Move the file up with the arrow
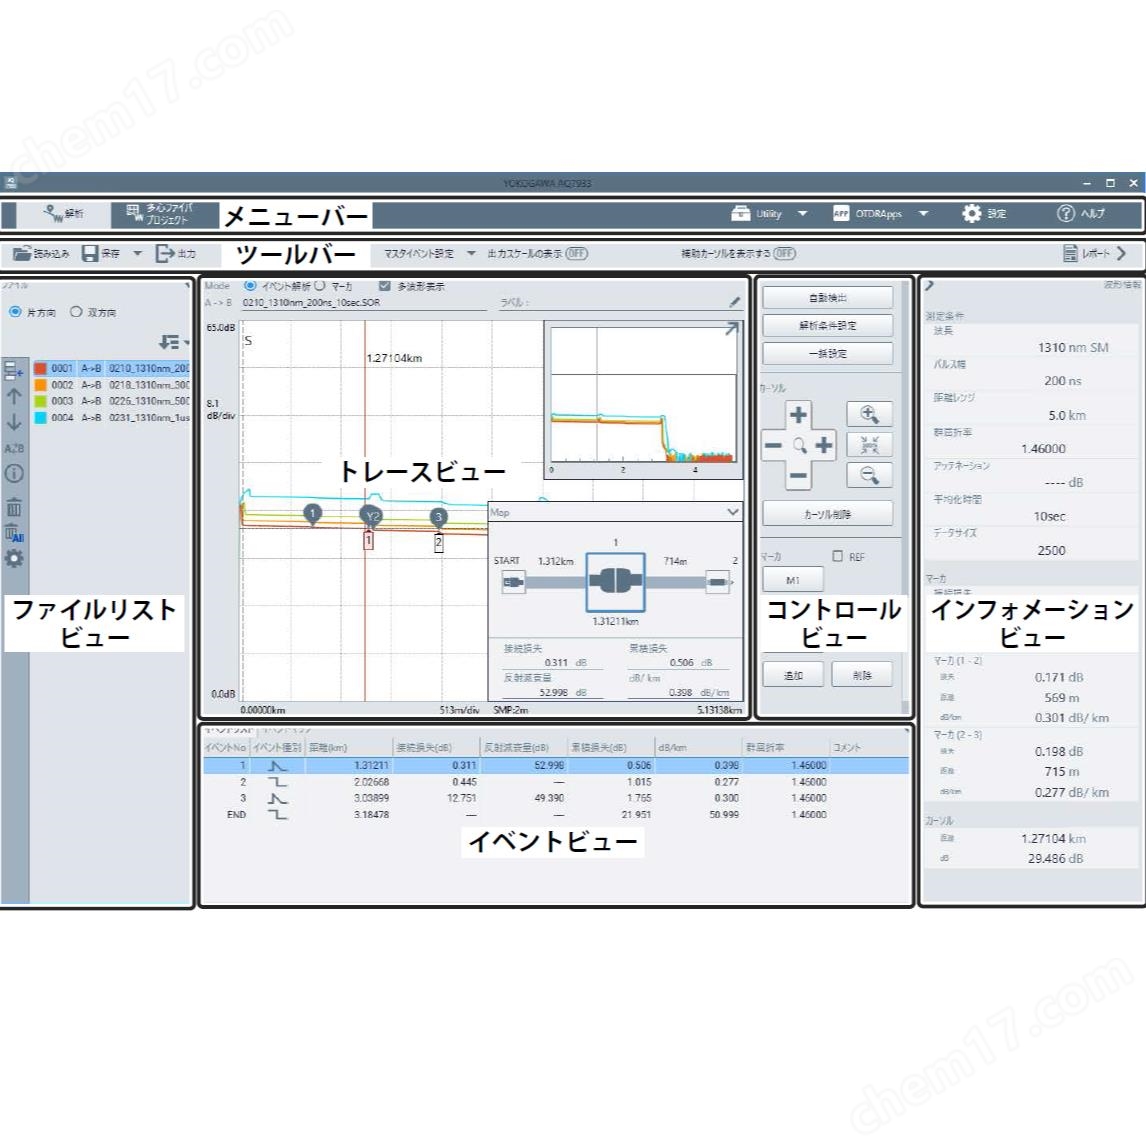 point(14,396)
